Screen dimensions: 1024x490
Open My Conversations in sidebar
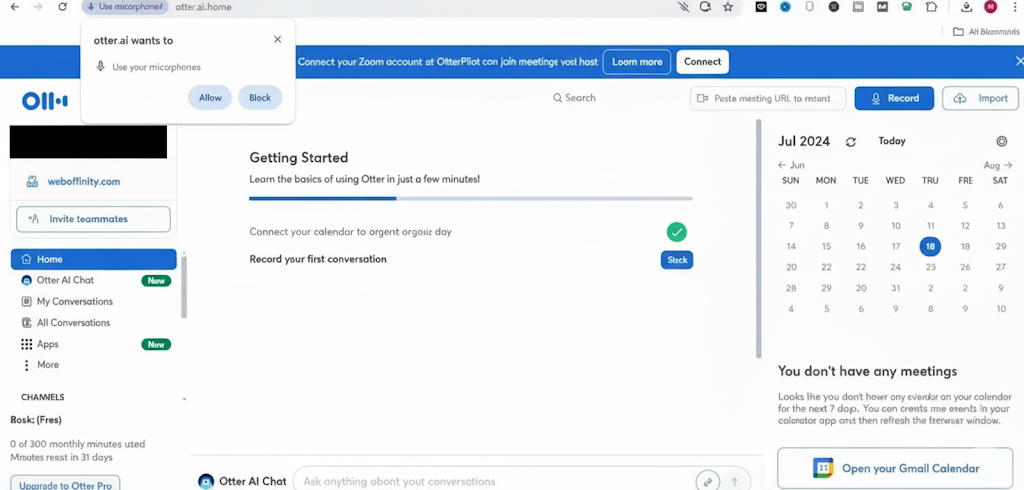74,301
